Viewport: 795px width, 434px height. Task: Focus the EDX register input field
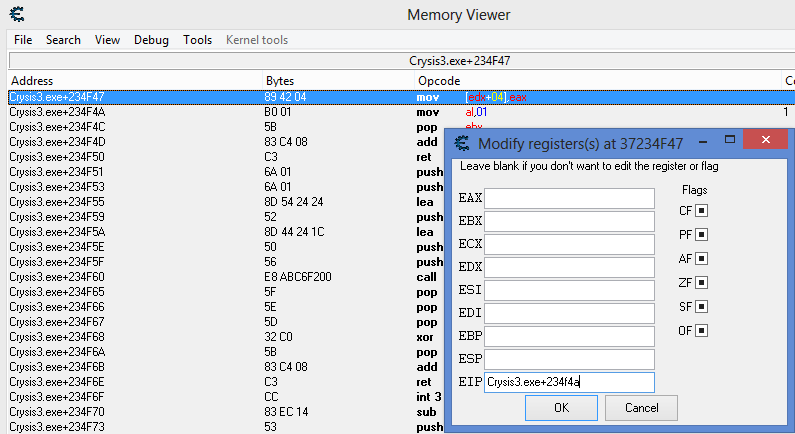click(x=569, y=267)
